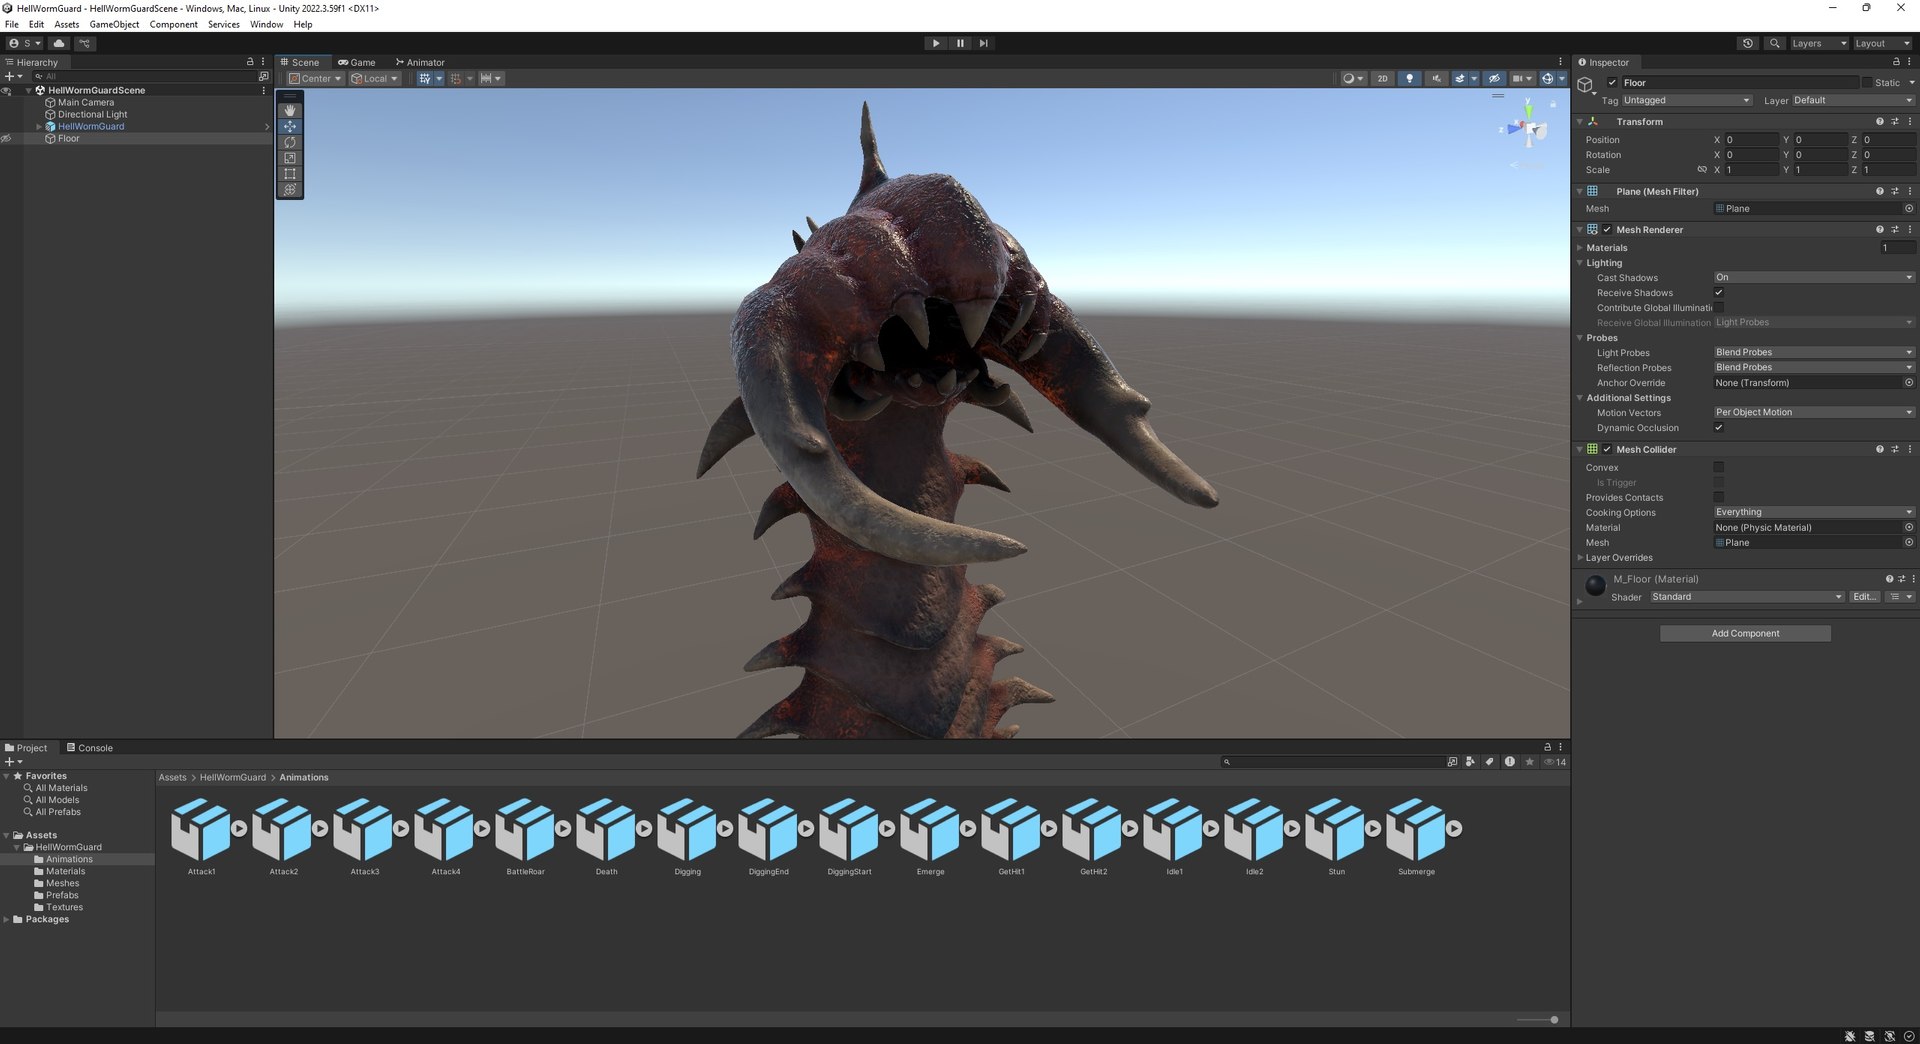1920x1044 pixels.
Task: Switch to the Animator tab
Action: pyautogui.click(x=420, y=62)
